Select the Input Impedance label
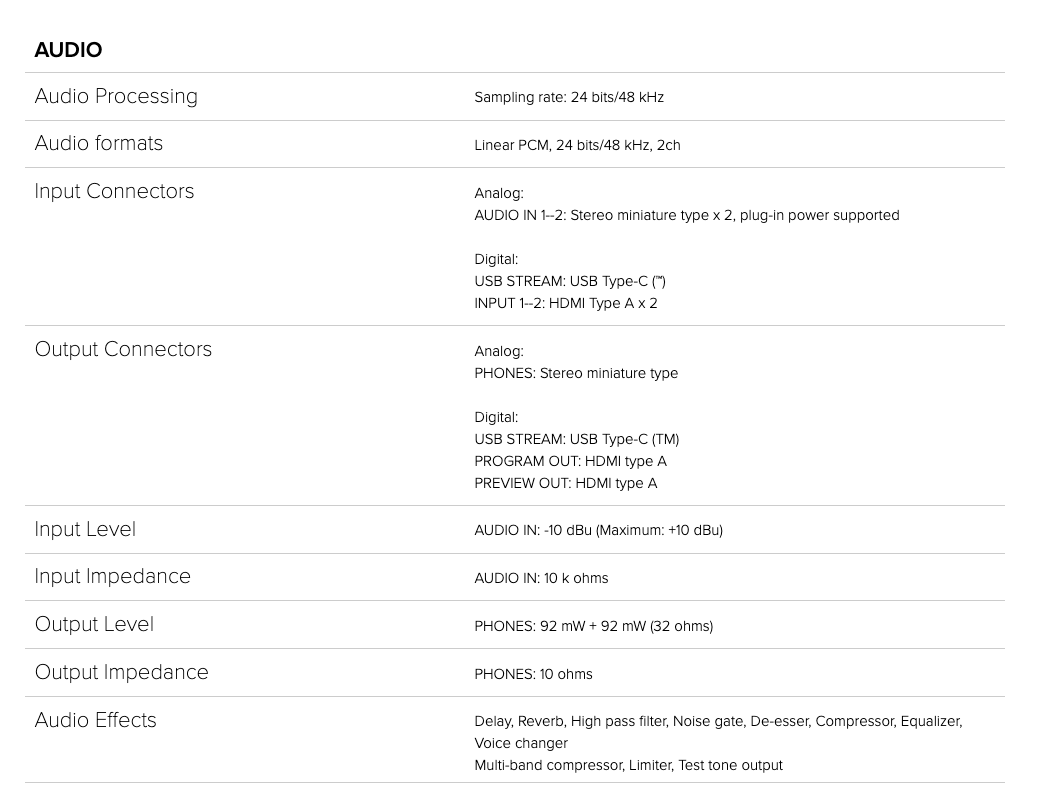 pos(113,576)
